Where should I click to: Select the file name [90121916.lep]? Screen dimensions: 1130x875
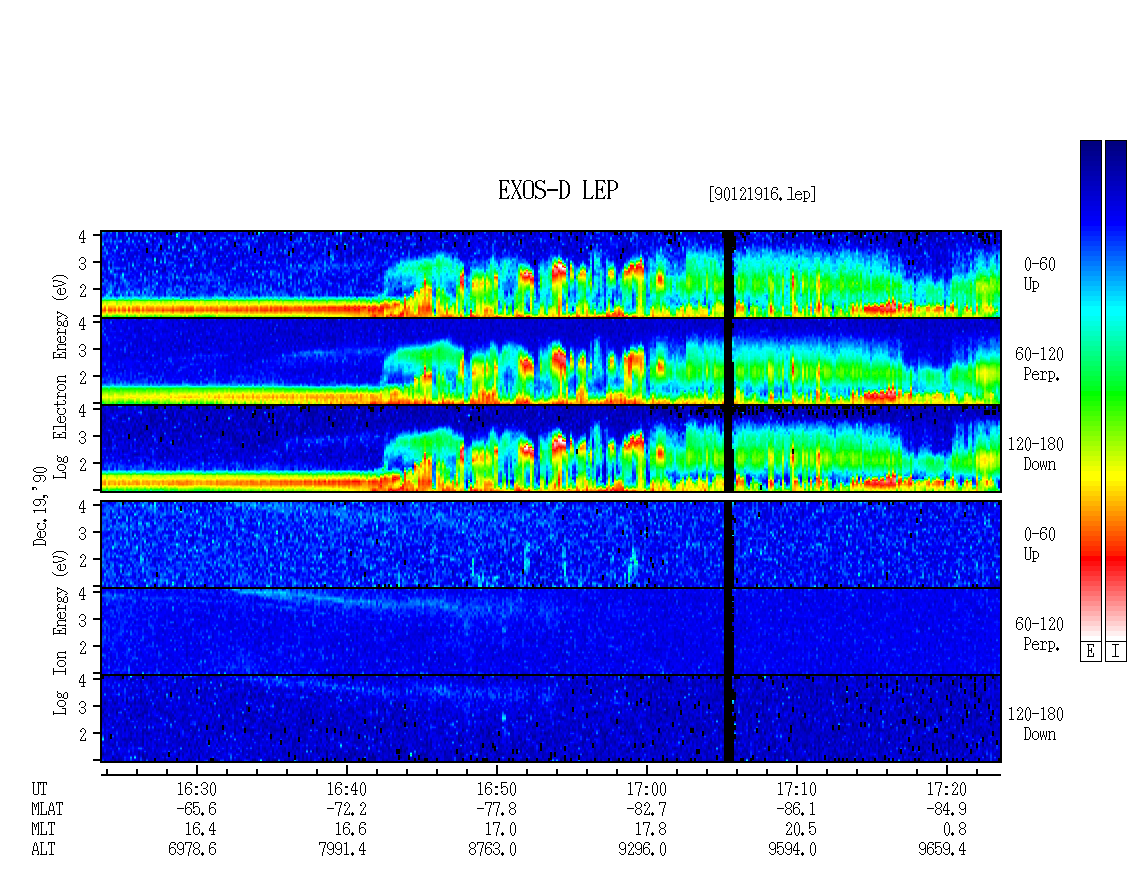click(762, 194)
